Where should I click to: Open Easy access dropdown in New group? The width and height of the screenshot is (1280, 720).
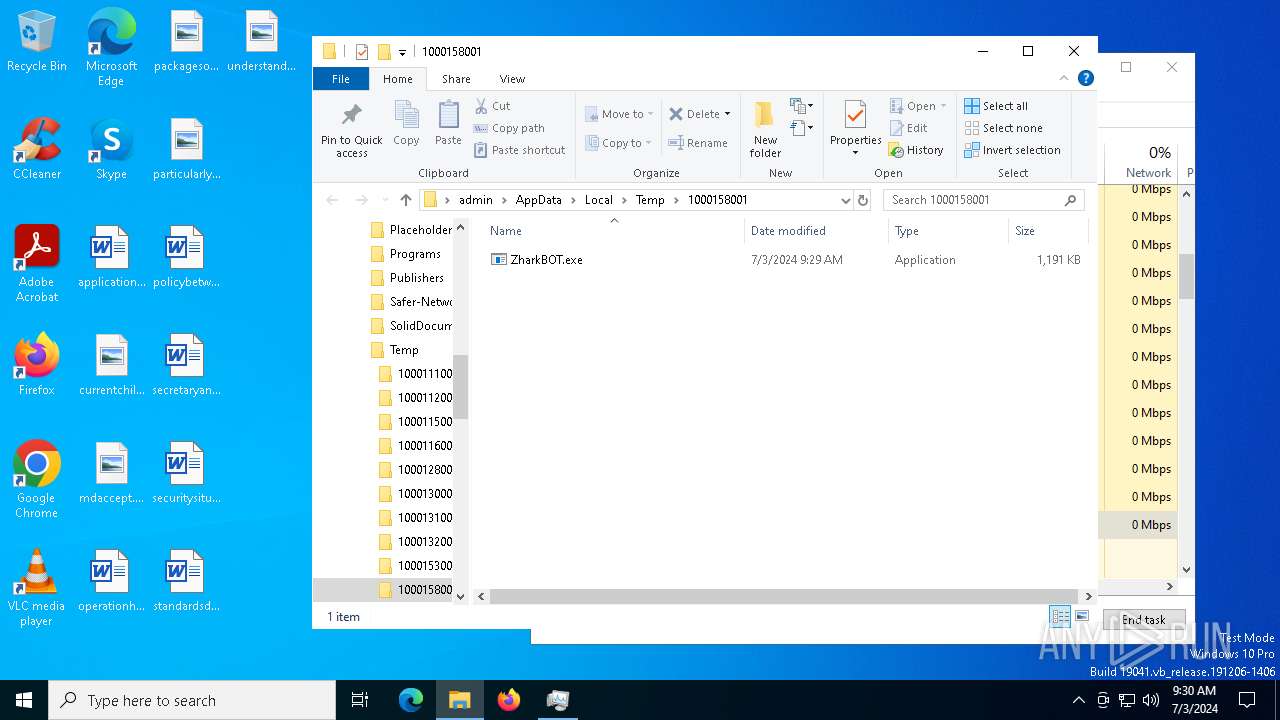click(801, 128)
